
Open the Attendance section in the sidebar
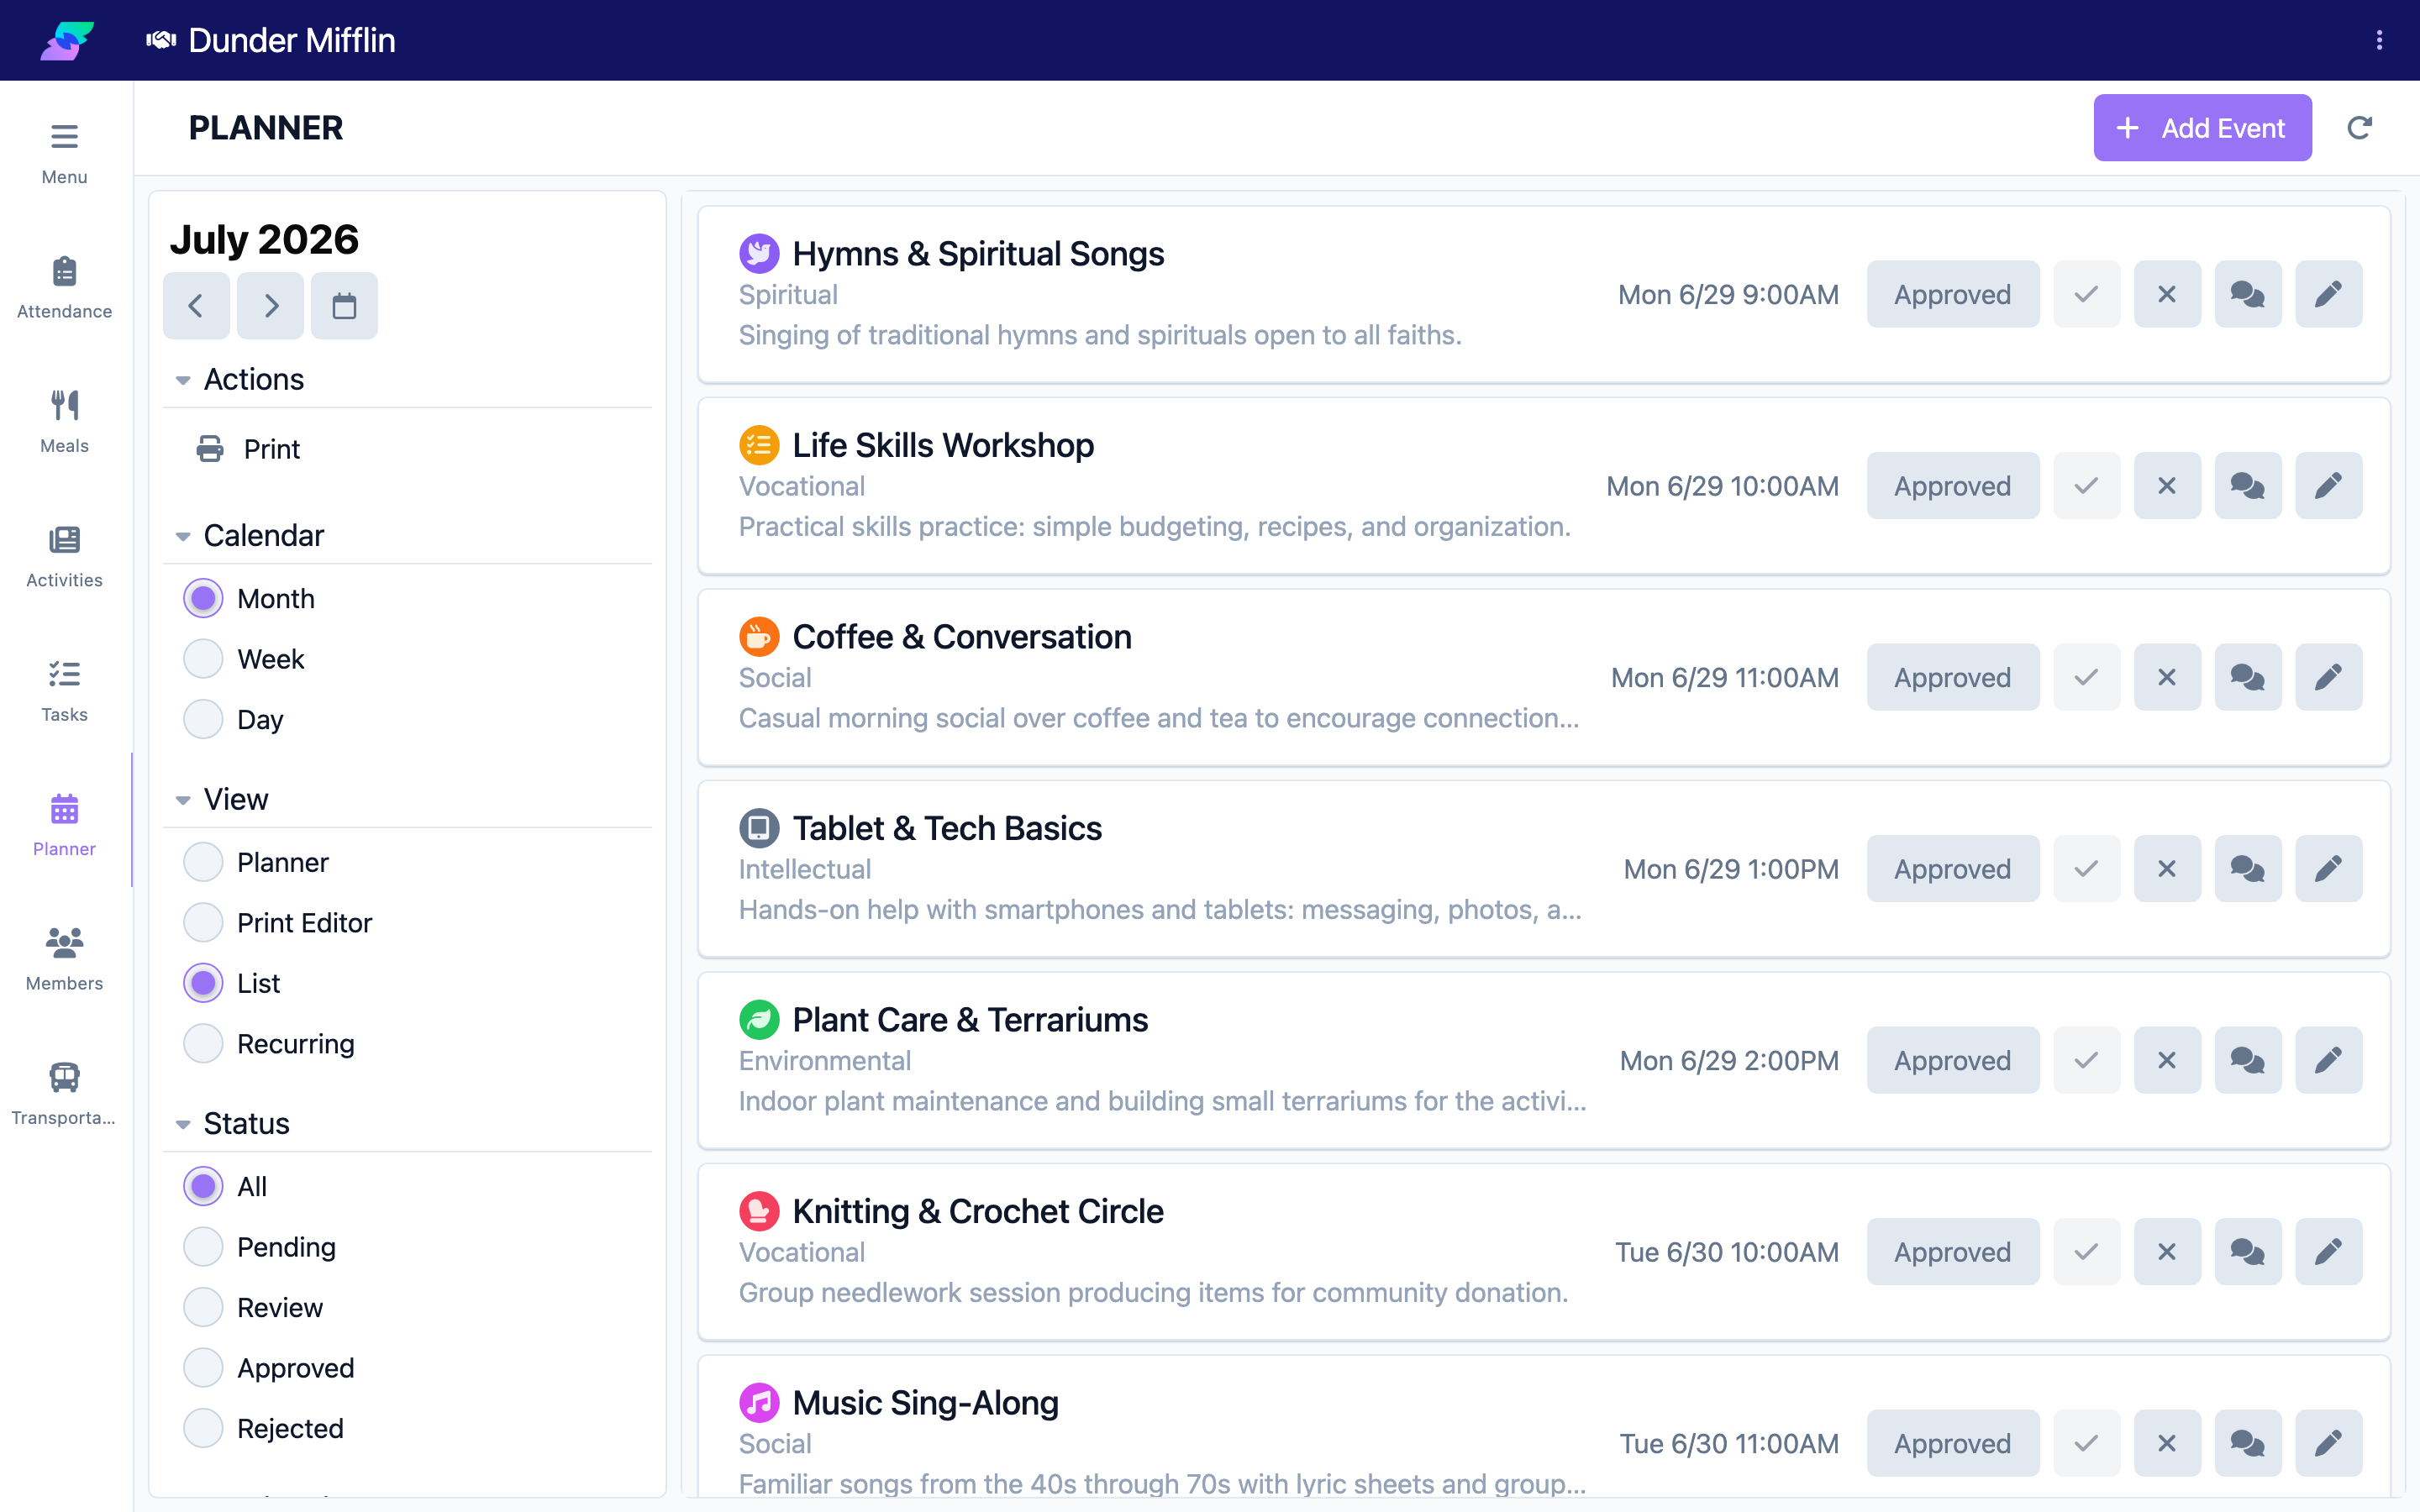(x=64, y=288)
